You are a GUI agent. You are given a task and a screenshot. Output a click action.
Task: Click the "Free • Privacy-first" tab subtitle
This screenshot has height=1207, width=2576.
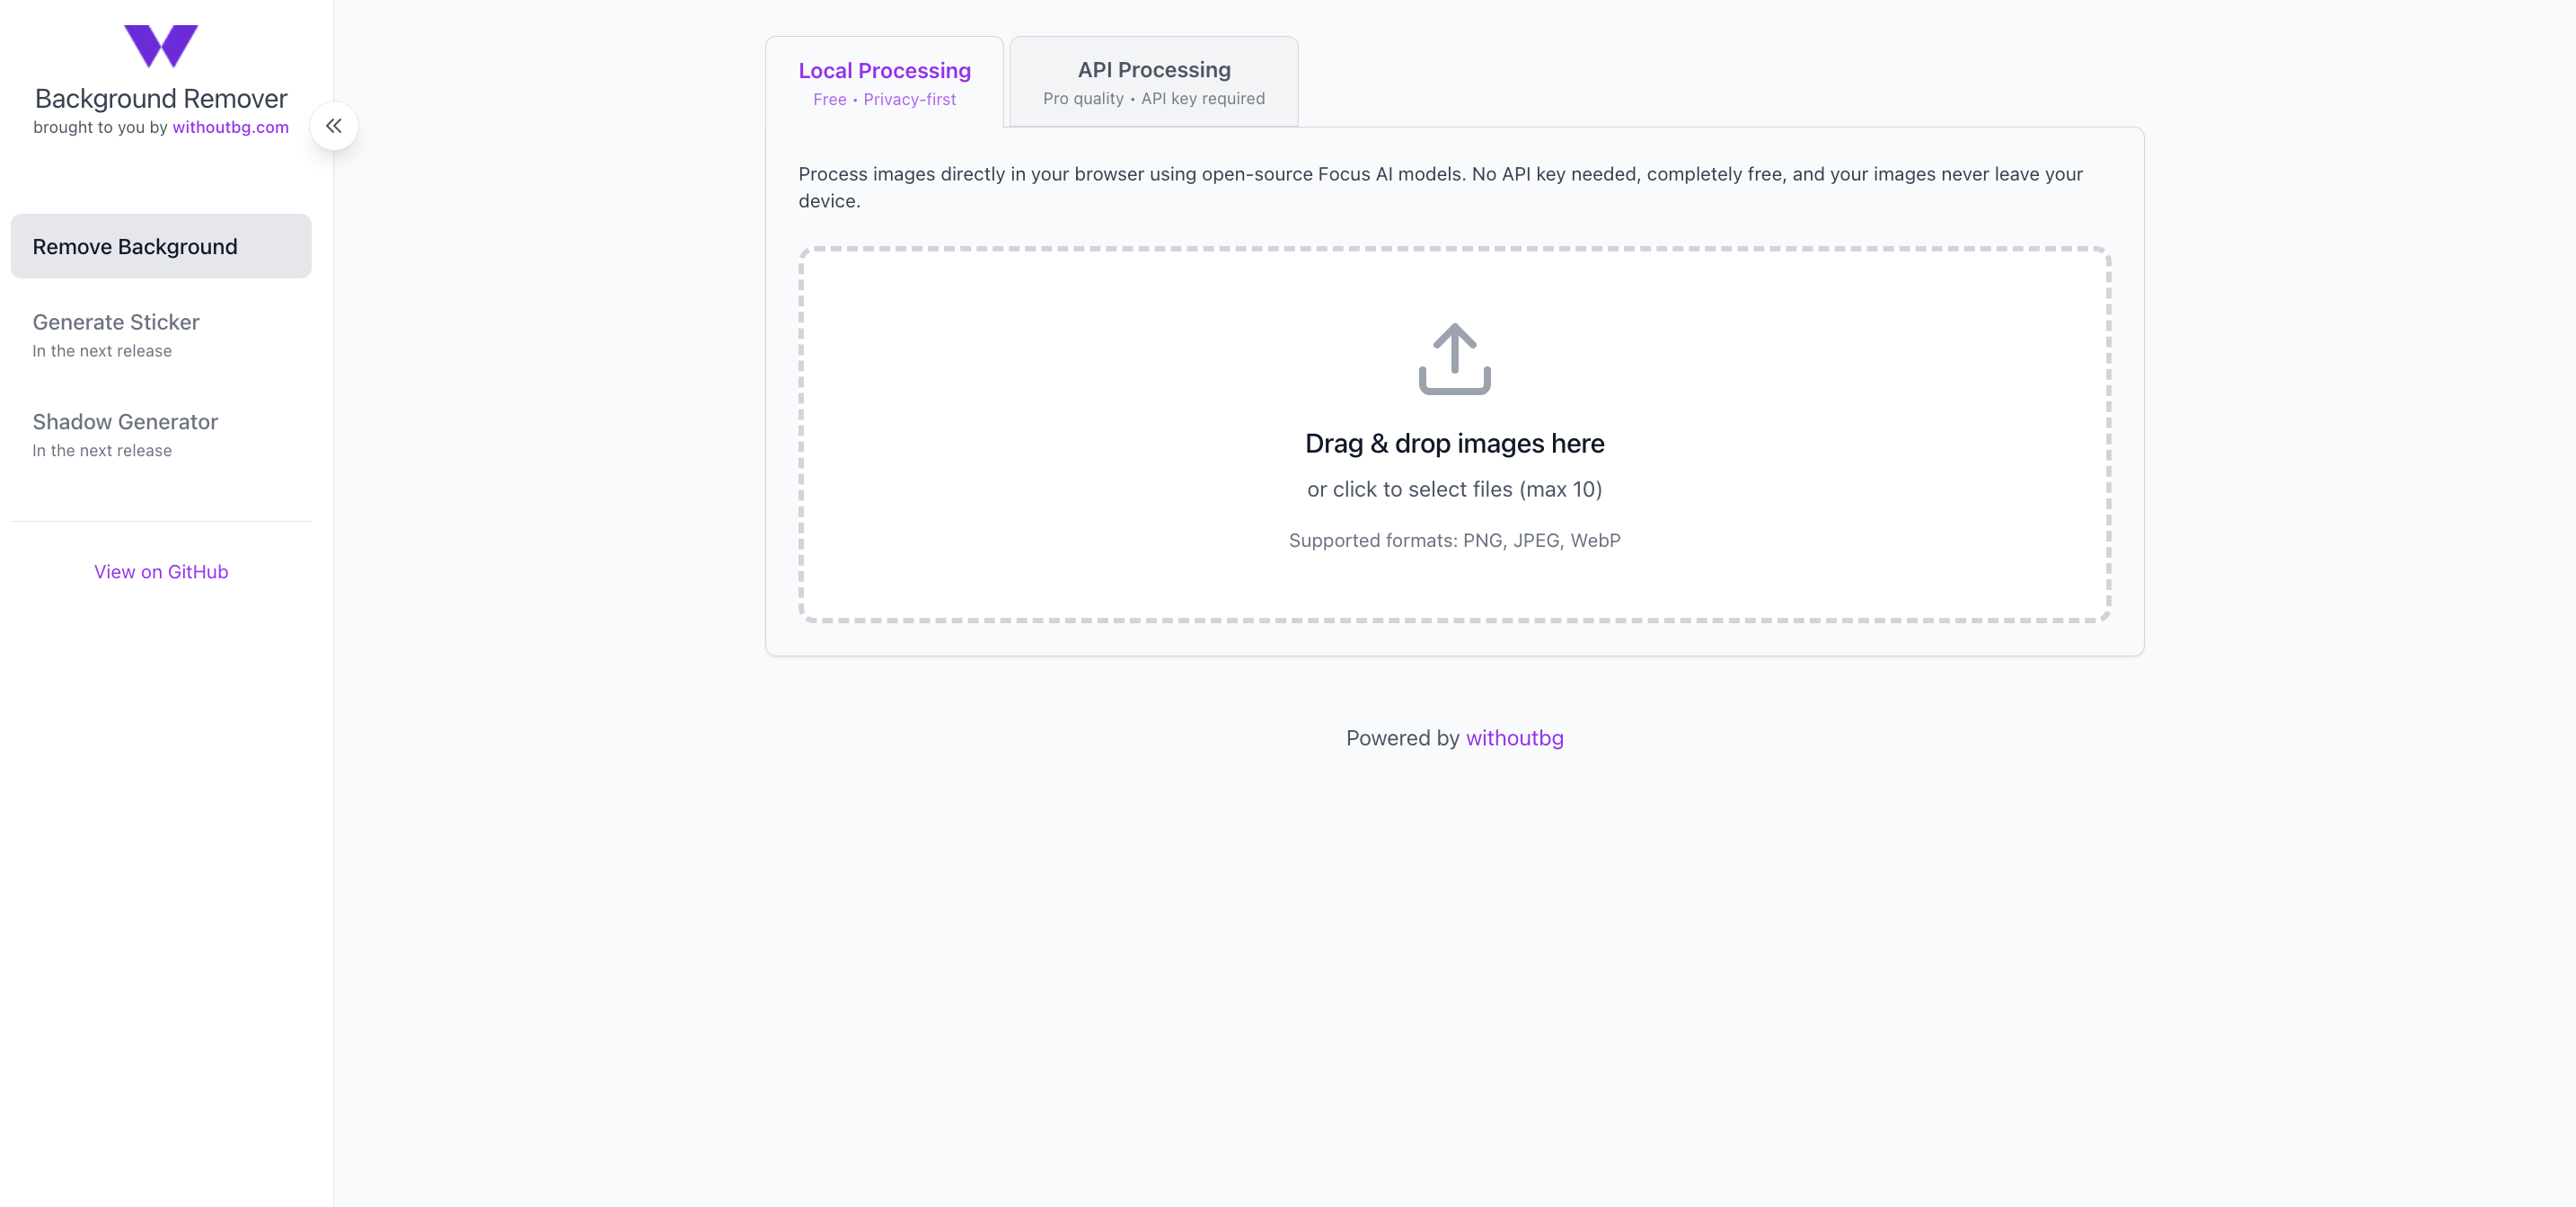coord(884,100)
